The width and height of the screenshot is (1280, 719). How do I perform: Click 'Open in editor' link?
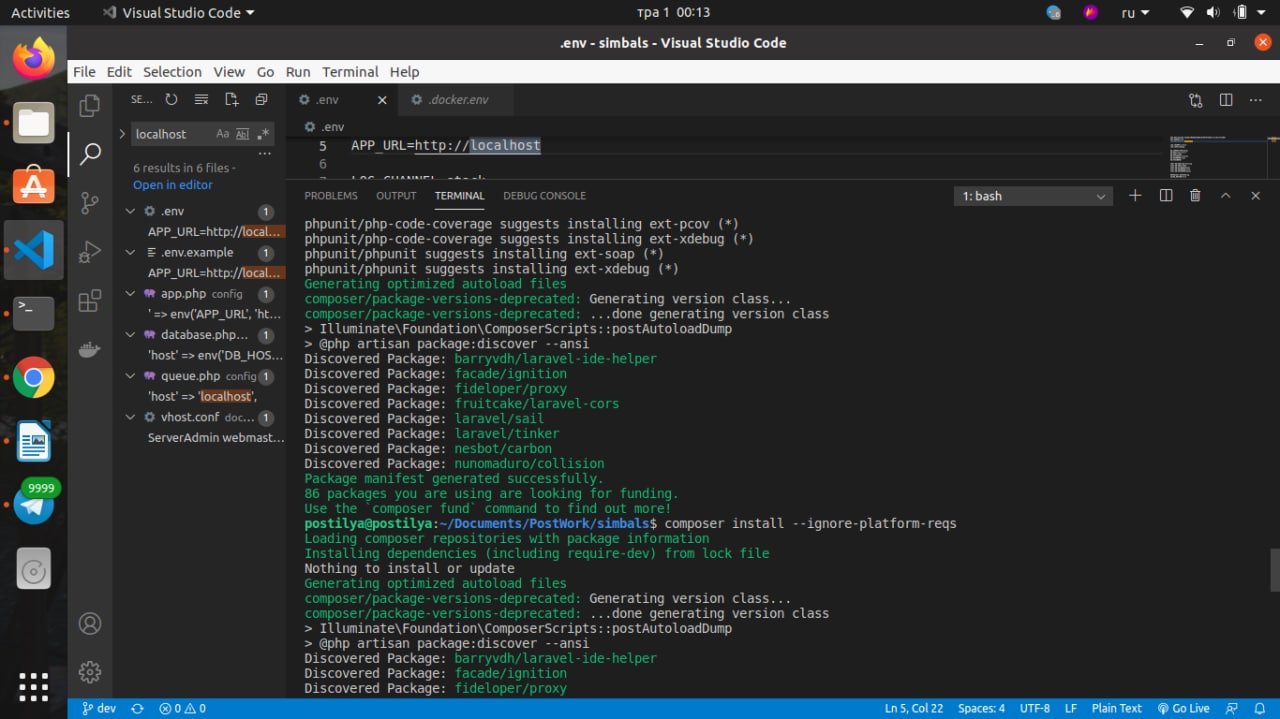(x=173, y=185)
